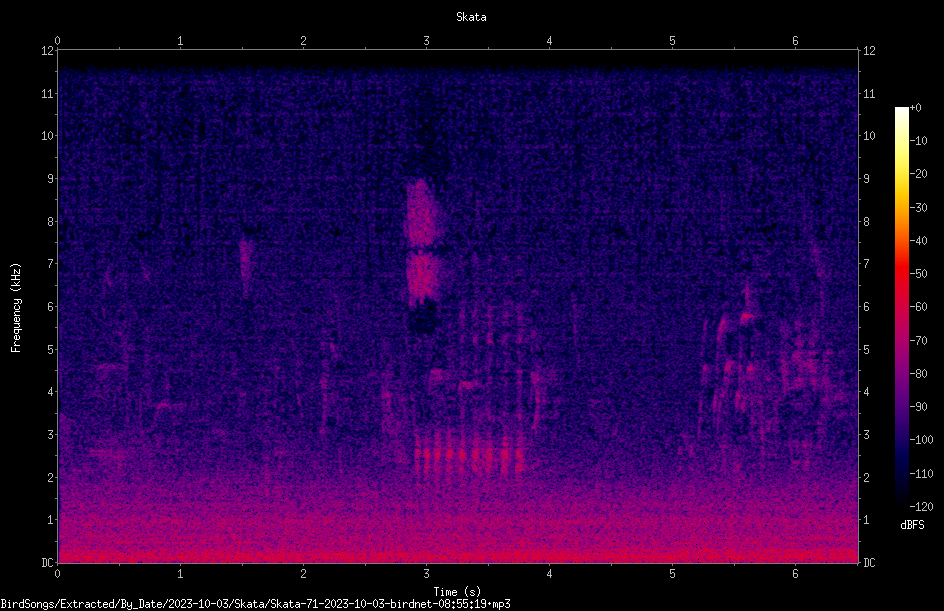Click the "-10" value on the color scale

click(918, 141)
